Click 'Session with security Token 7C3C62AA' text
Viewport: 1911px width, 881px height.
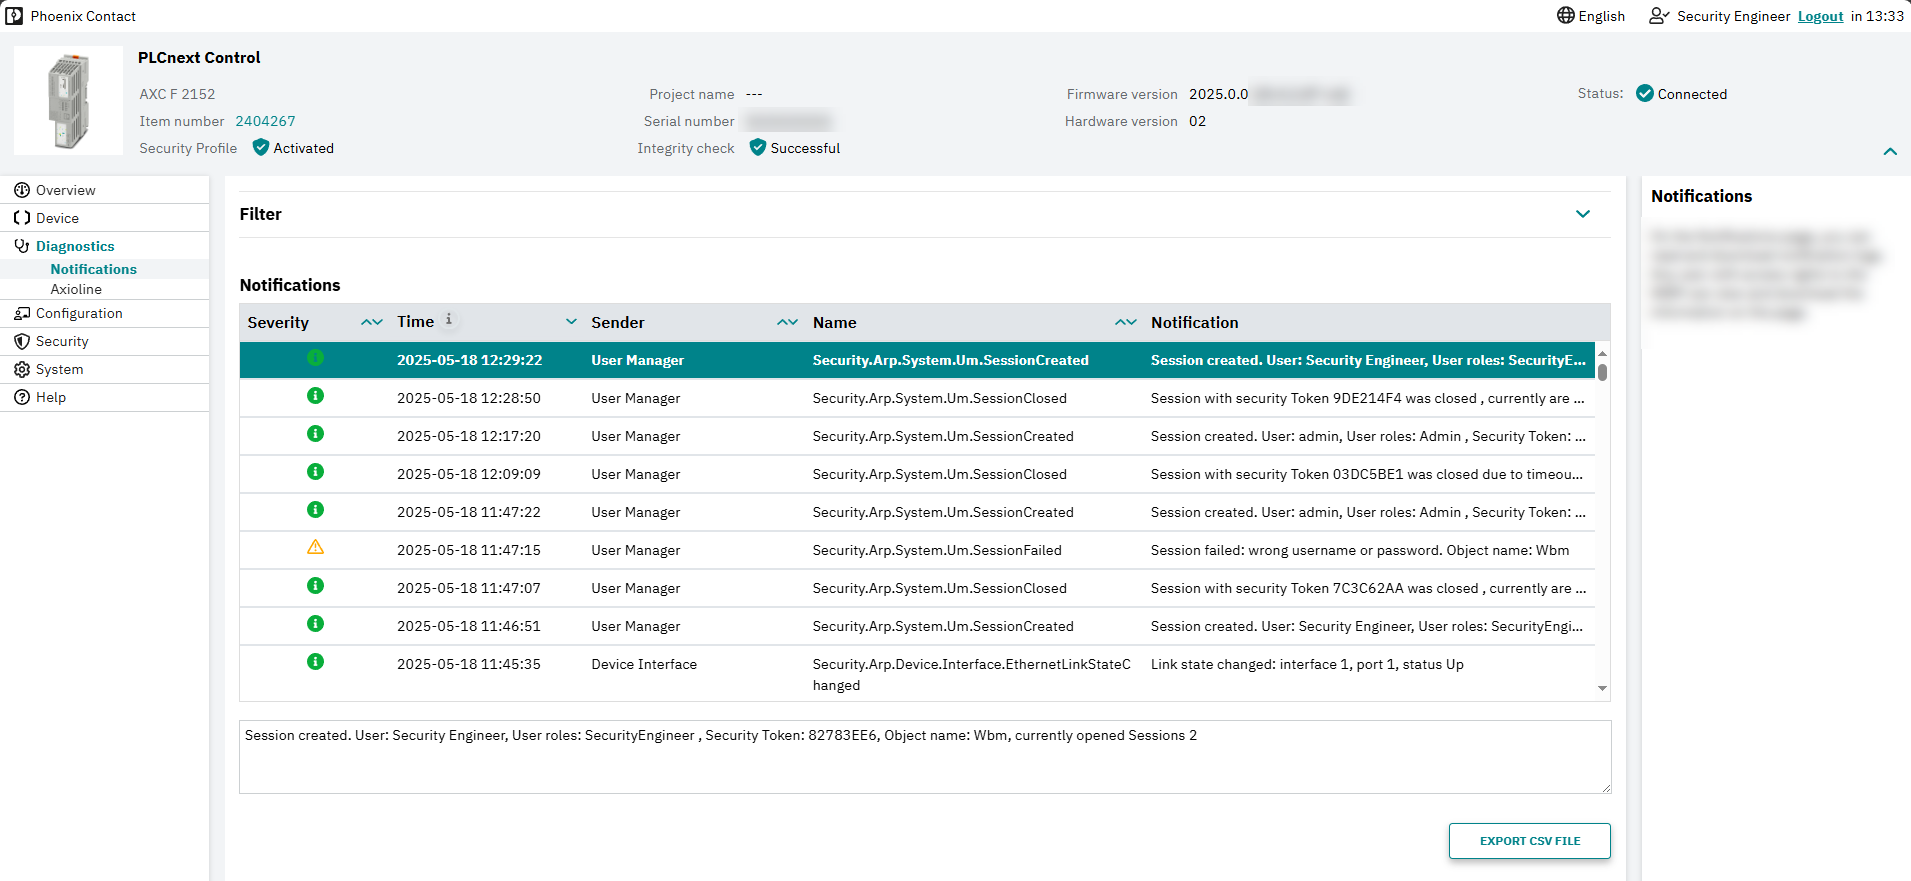(x=1368, y=588)
